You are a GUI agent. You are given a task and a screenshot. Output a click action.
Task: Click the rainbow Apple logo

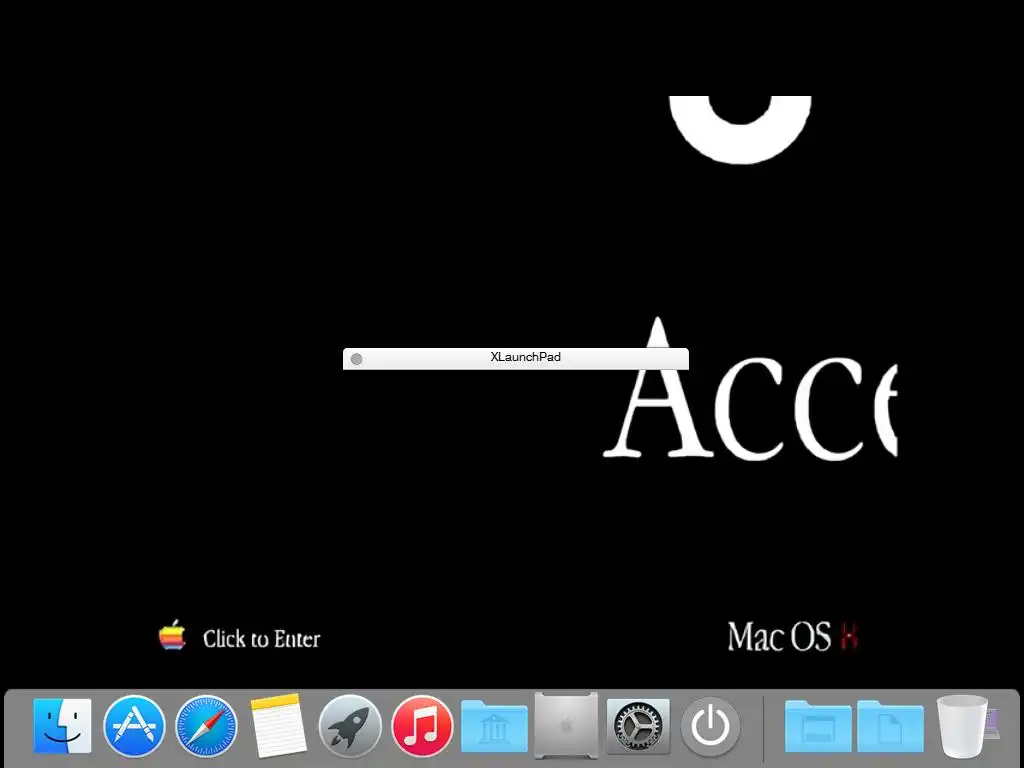[172, 635]
